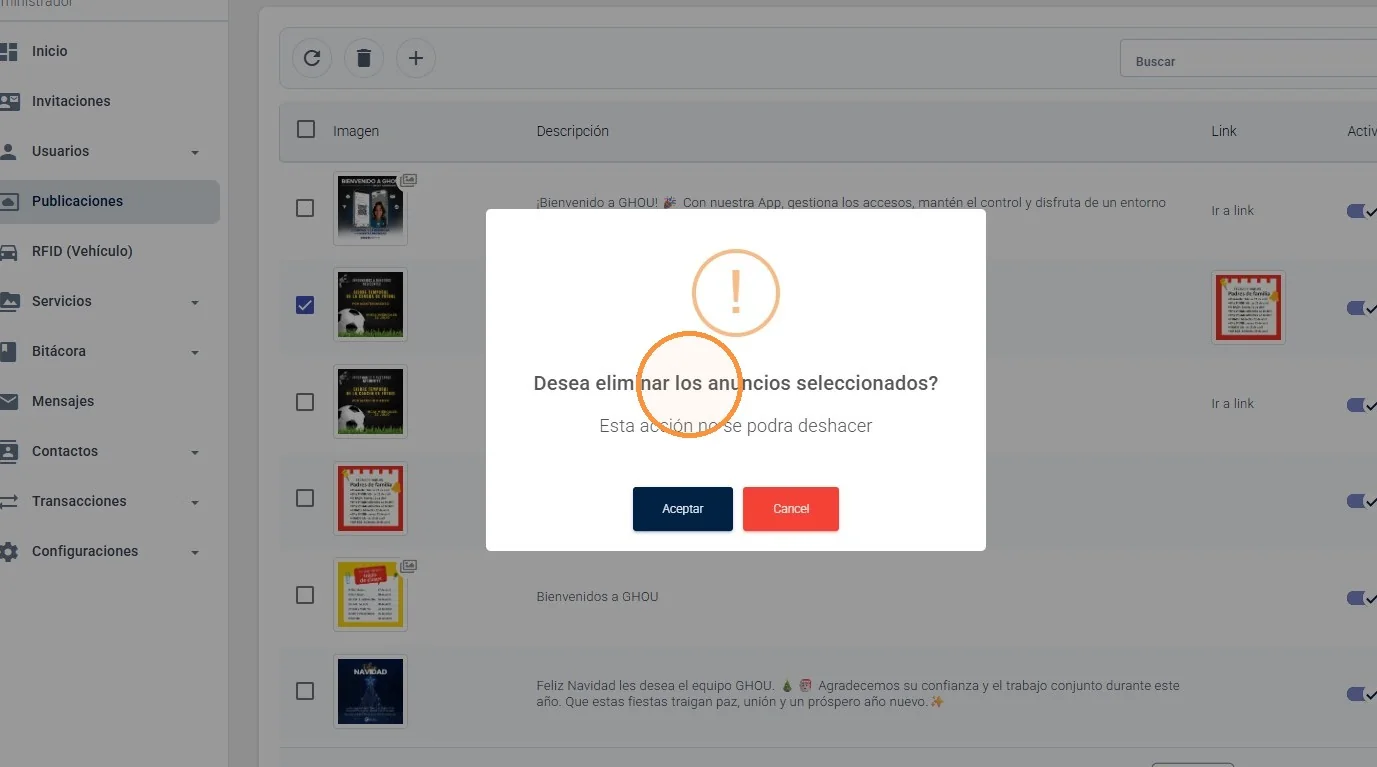
Task: Confirm deletion with Aceptar button
Action: coord(683,509)
